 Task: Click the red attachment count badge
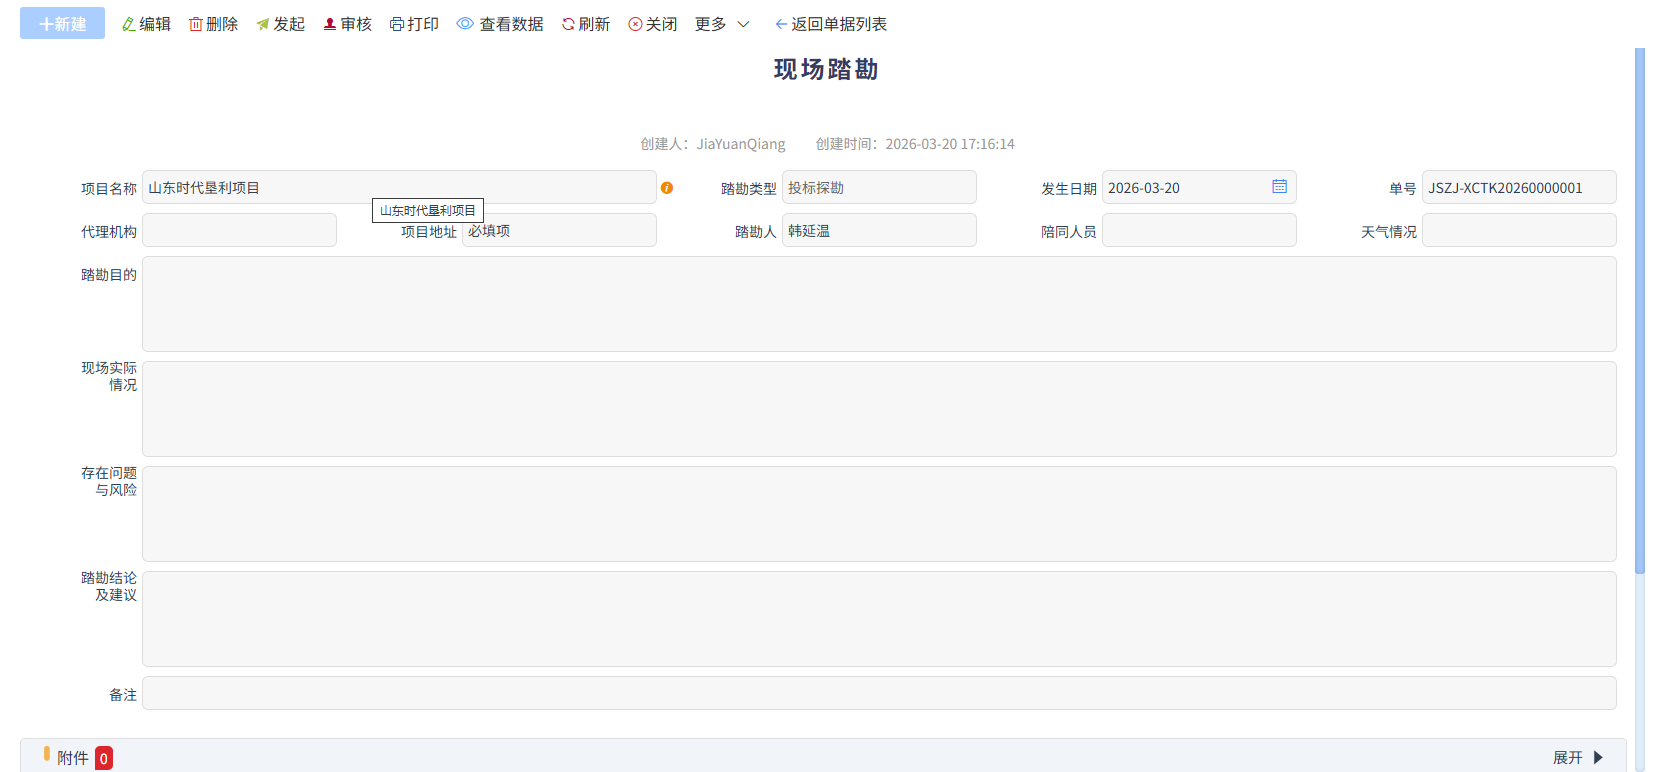pos(104,758)
